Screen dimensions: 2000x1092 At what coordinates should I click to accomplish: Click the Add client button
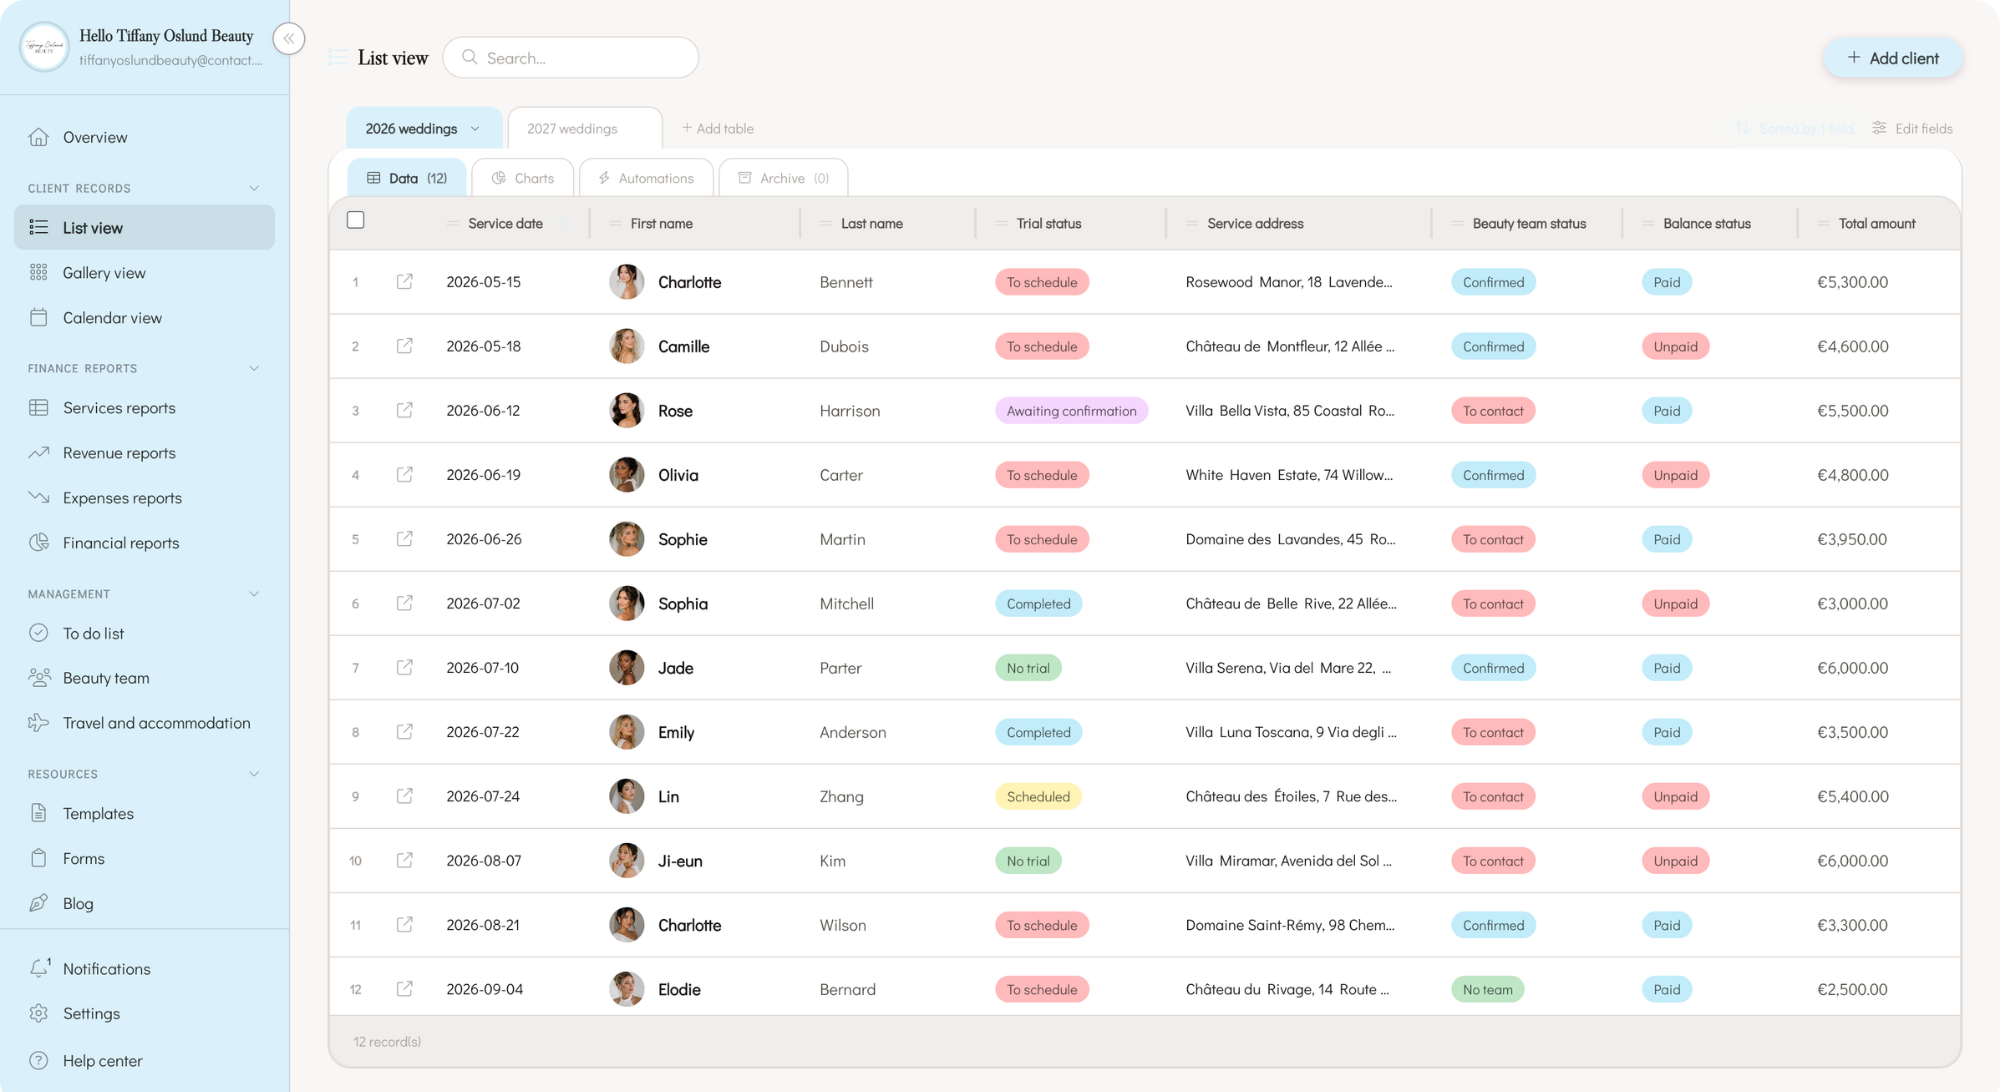[x=1893, y=58]
